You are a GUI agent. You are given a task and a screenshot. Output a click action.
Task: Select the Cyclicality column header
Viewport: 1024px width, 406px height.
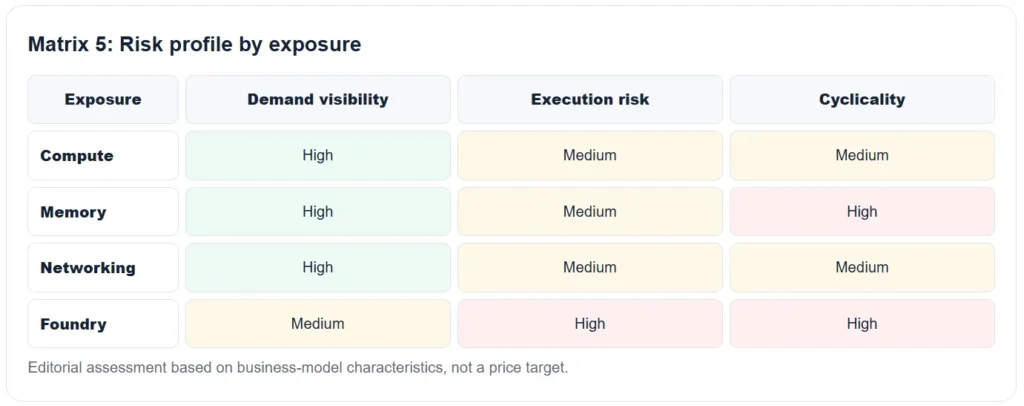(x=862, y=99)
